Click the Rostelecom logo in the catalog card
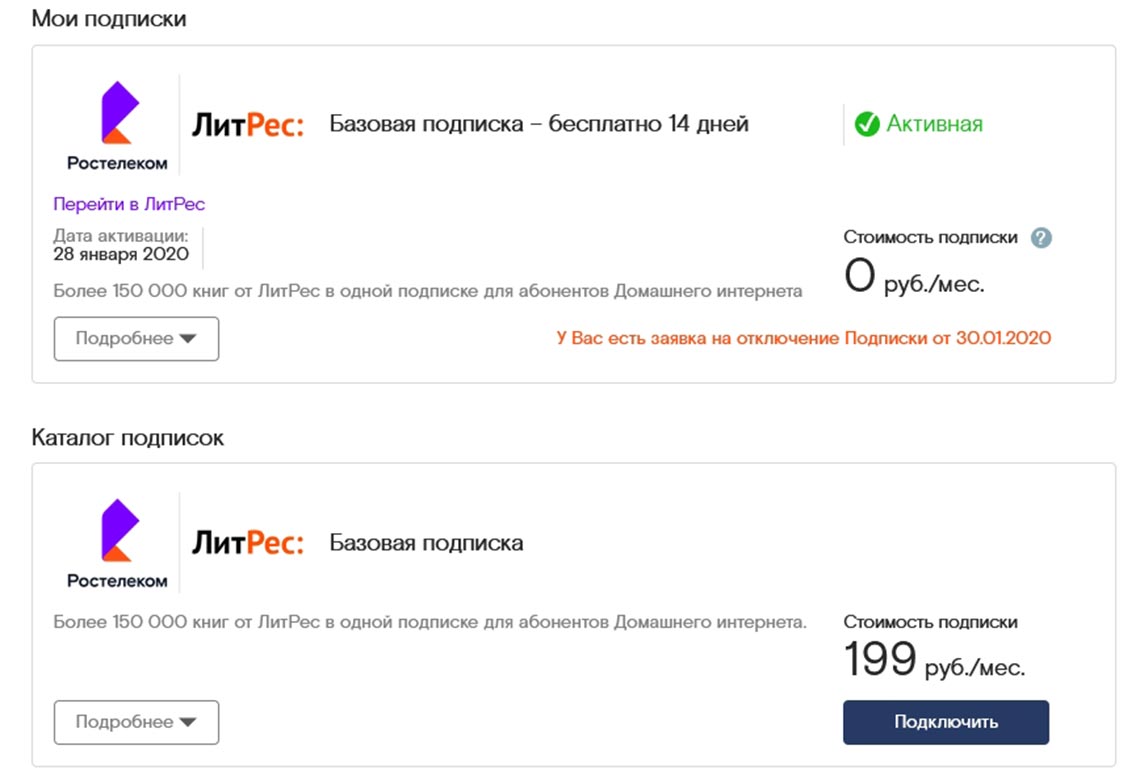This screenshot has height=779, width=1140. [x=117, y=543]
